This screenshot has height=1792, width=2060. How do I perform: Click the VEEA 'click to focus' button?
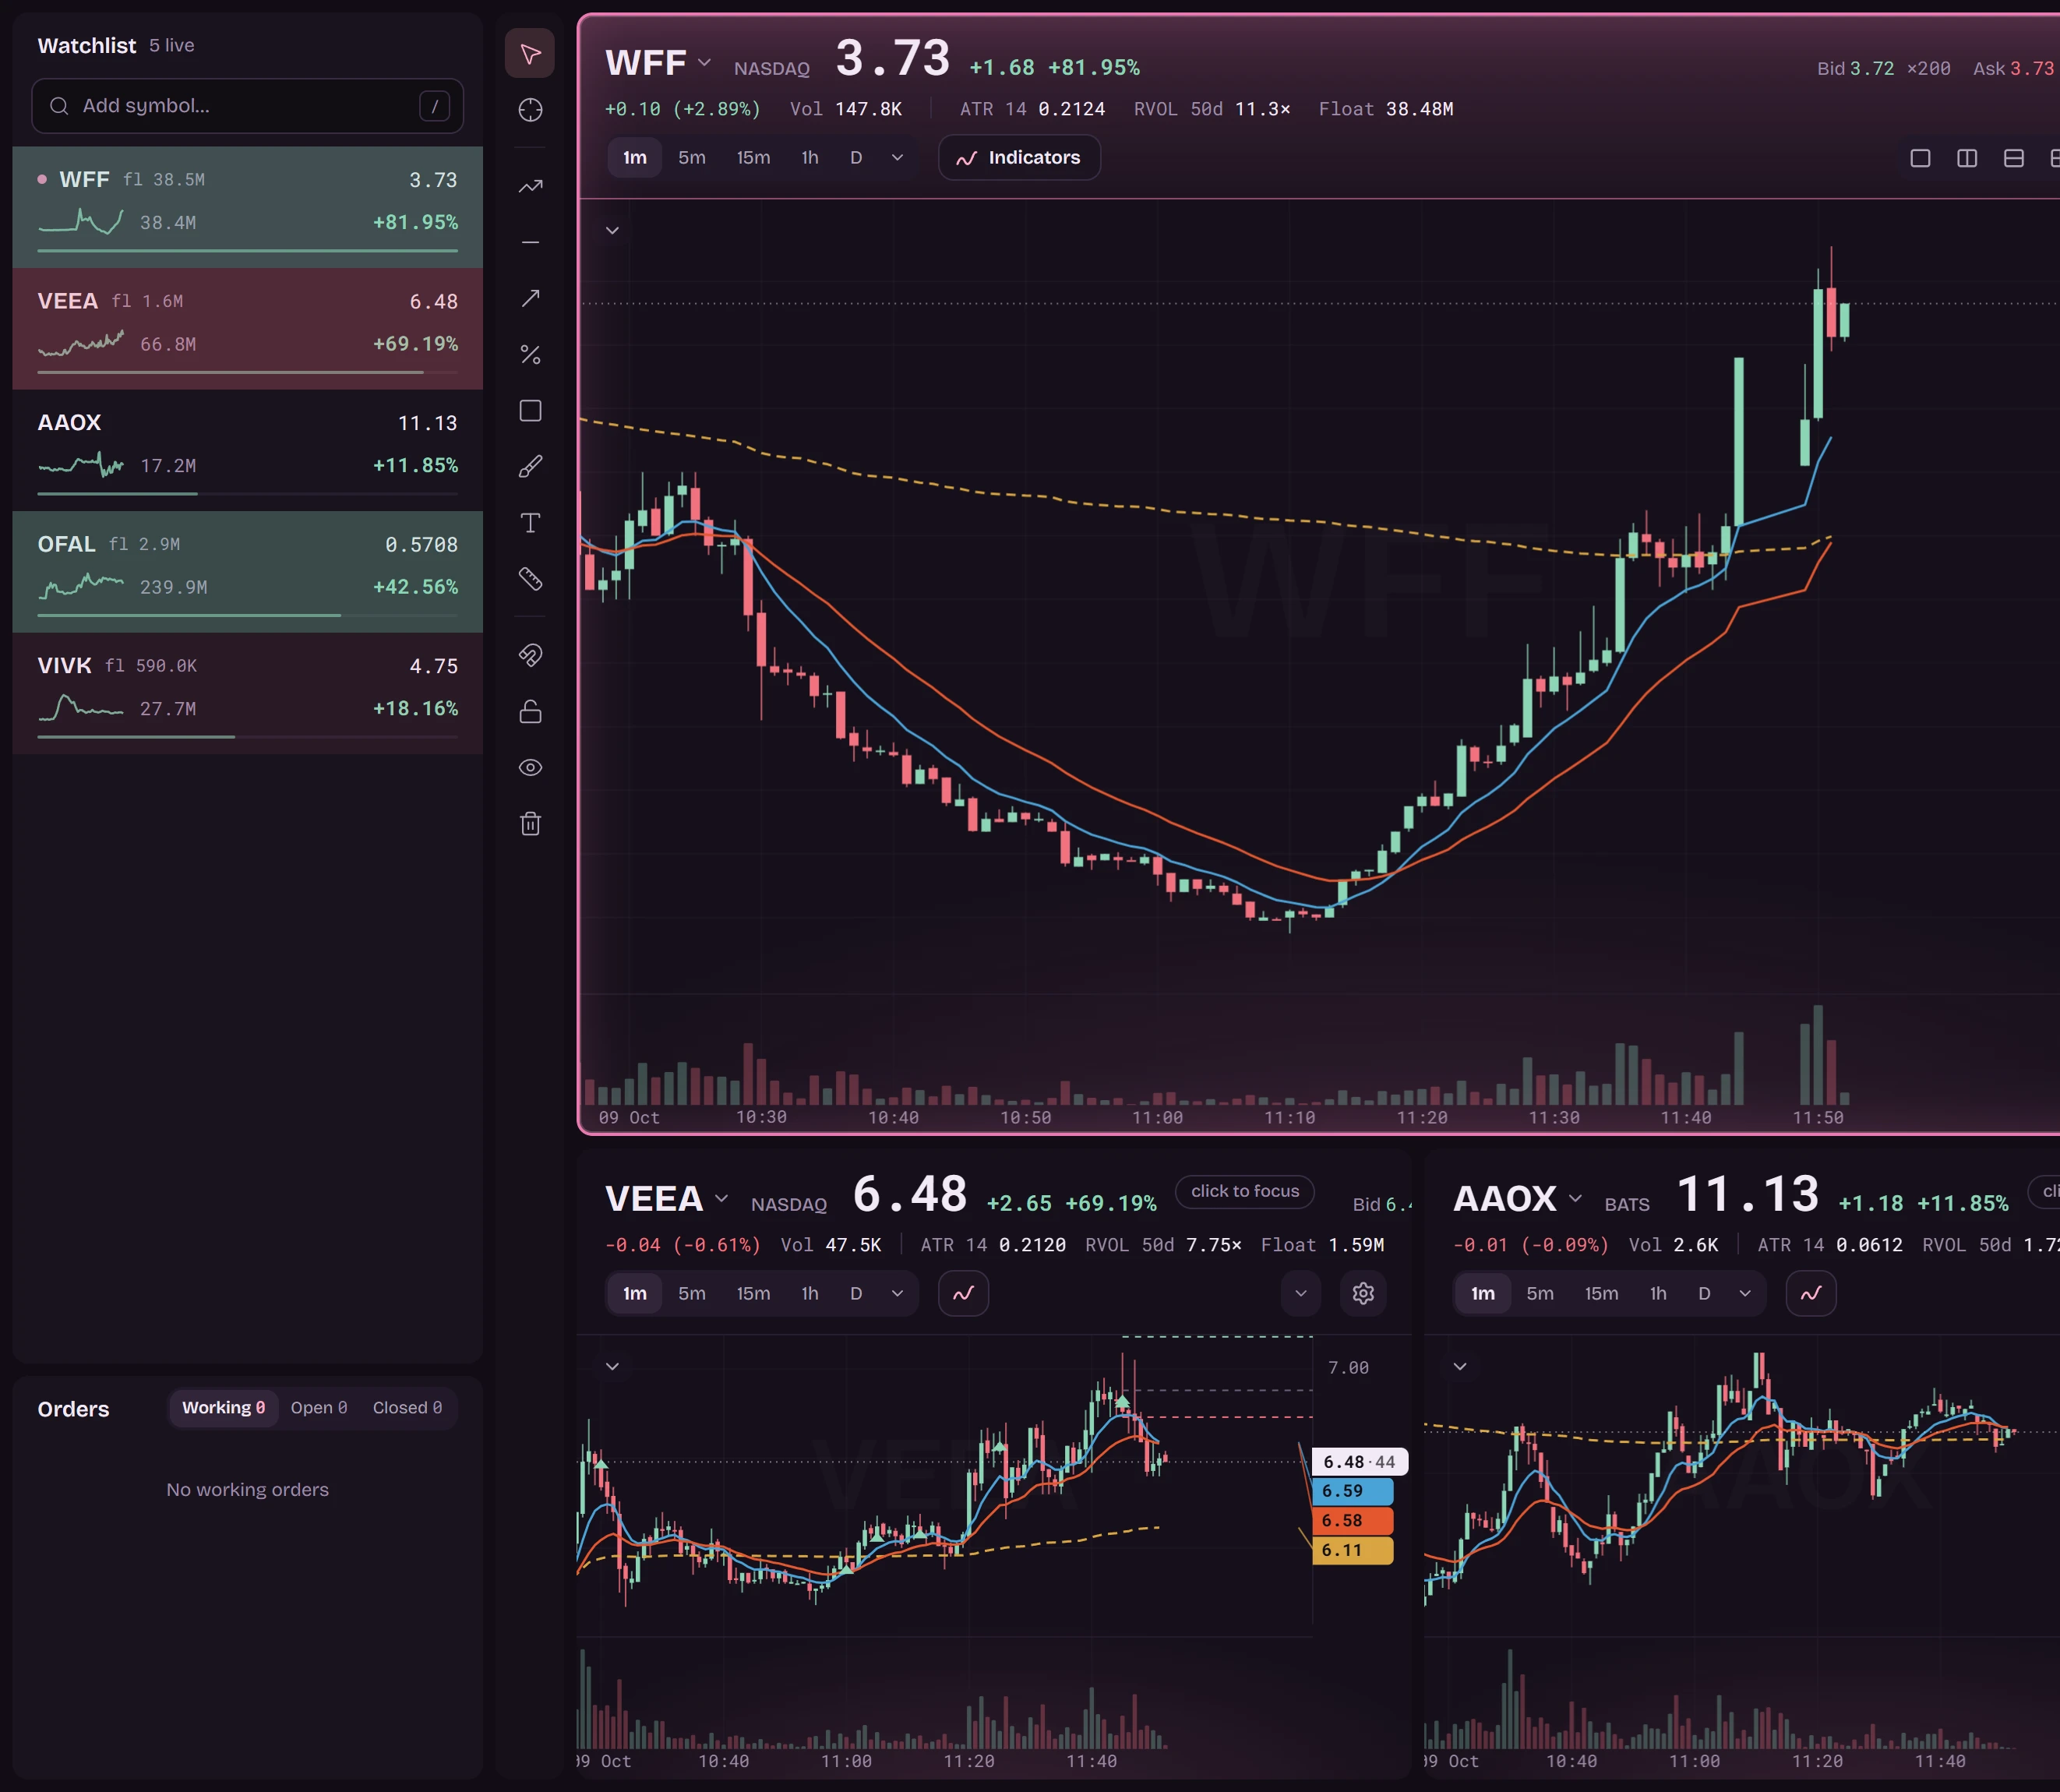1244,1191
